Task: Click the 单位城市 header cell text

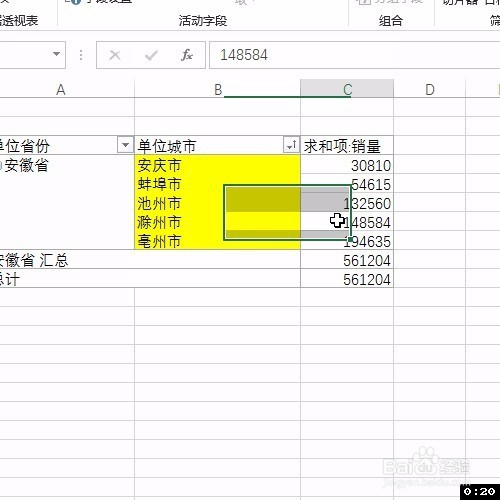Action: point(166,146)
